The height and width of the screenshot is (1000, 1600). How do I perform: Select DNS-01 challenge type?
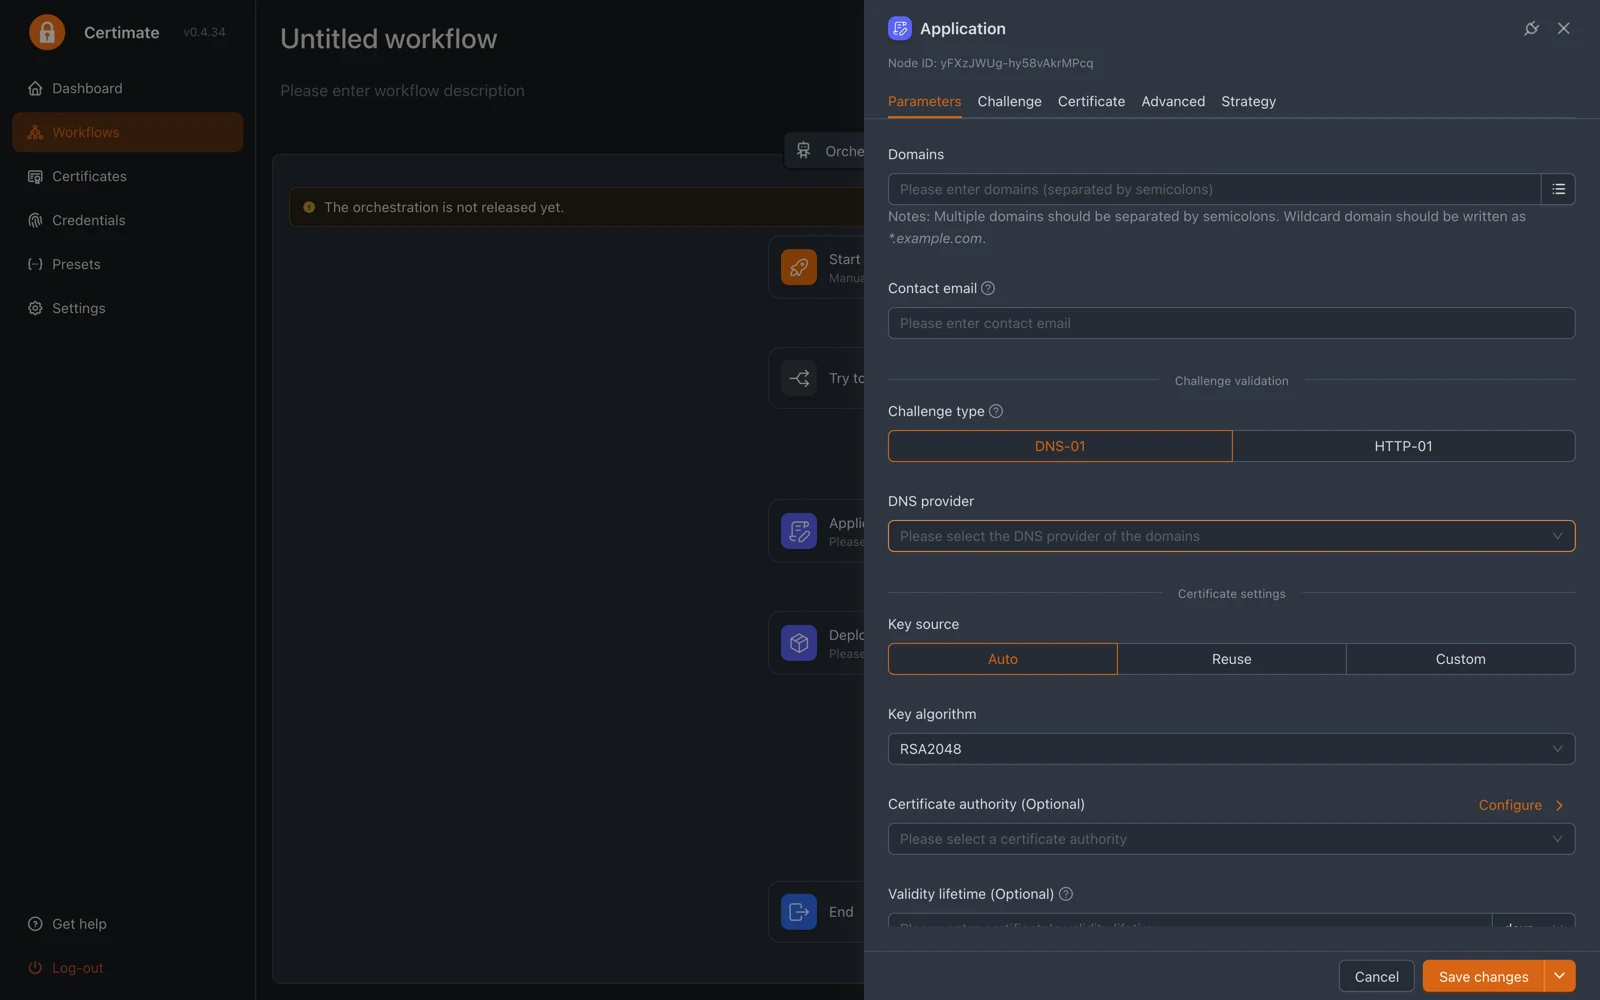click(x=1060, y=446)
